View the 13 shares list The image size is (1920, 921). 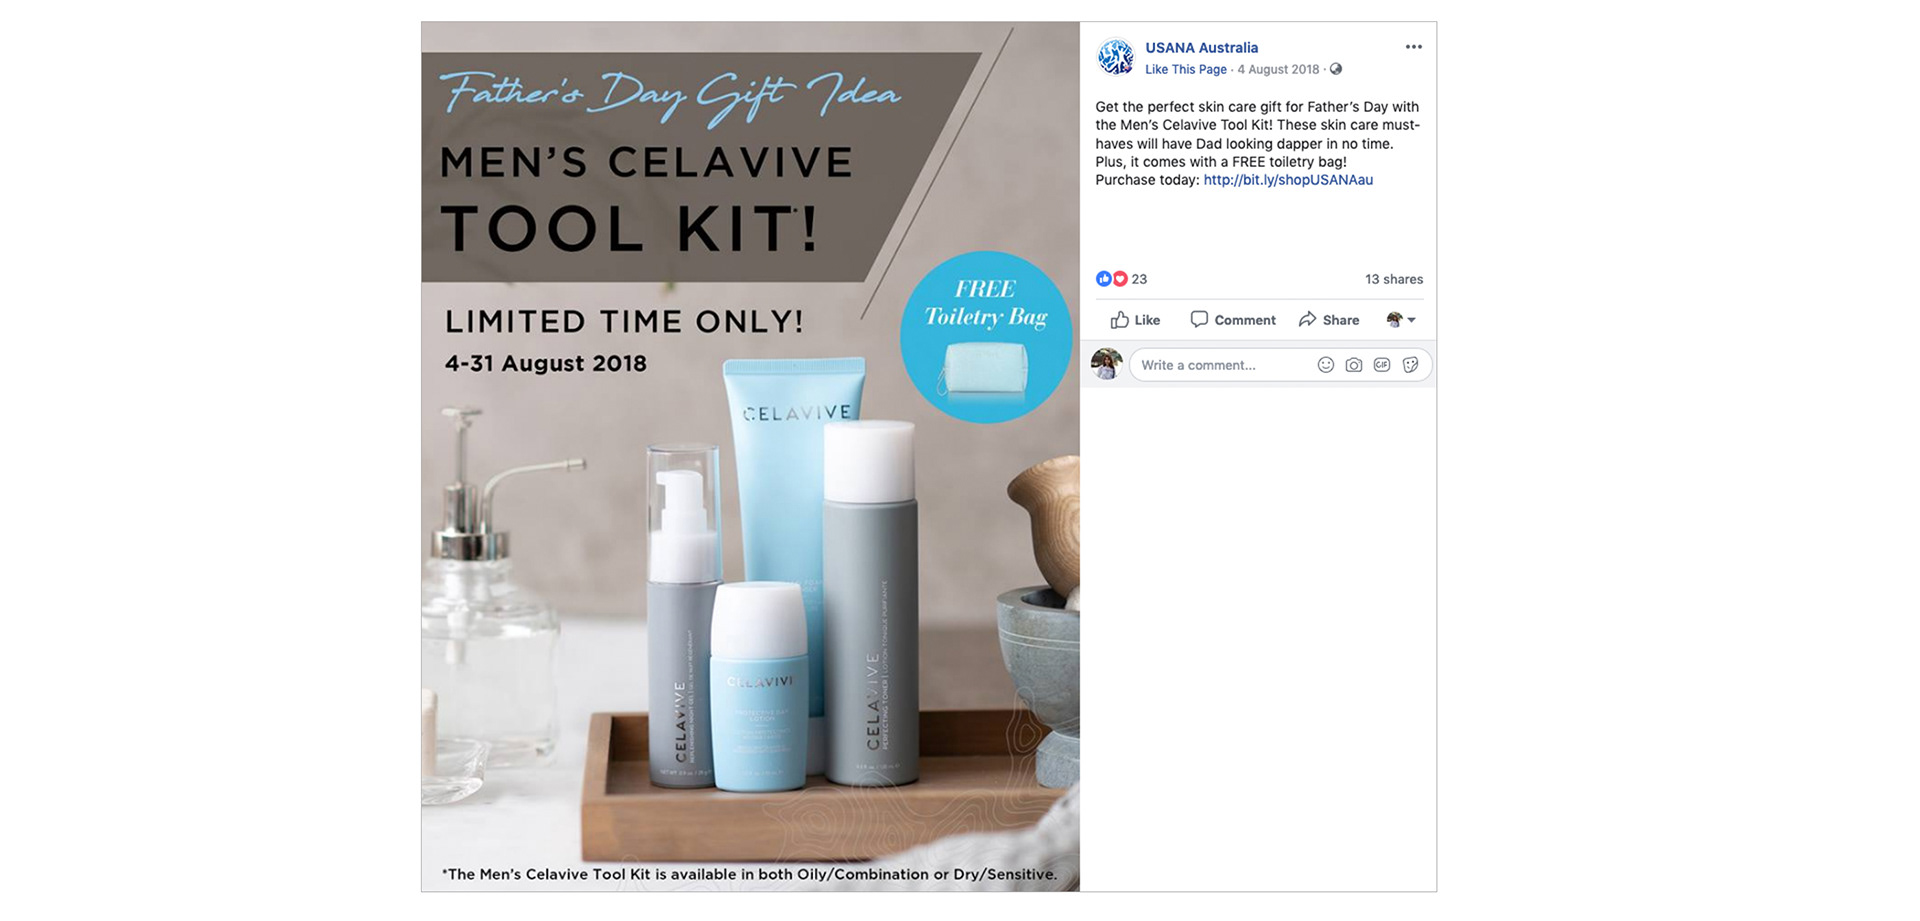(1394, 279)
